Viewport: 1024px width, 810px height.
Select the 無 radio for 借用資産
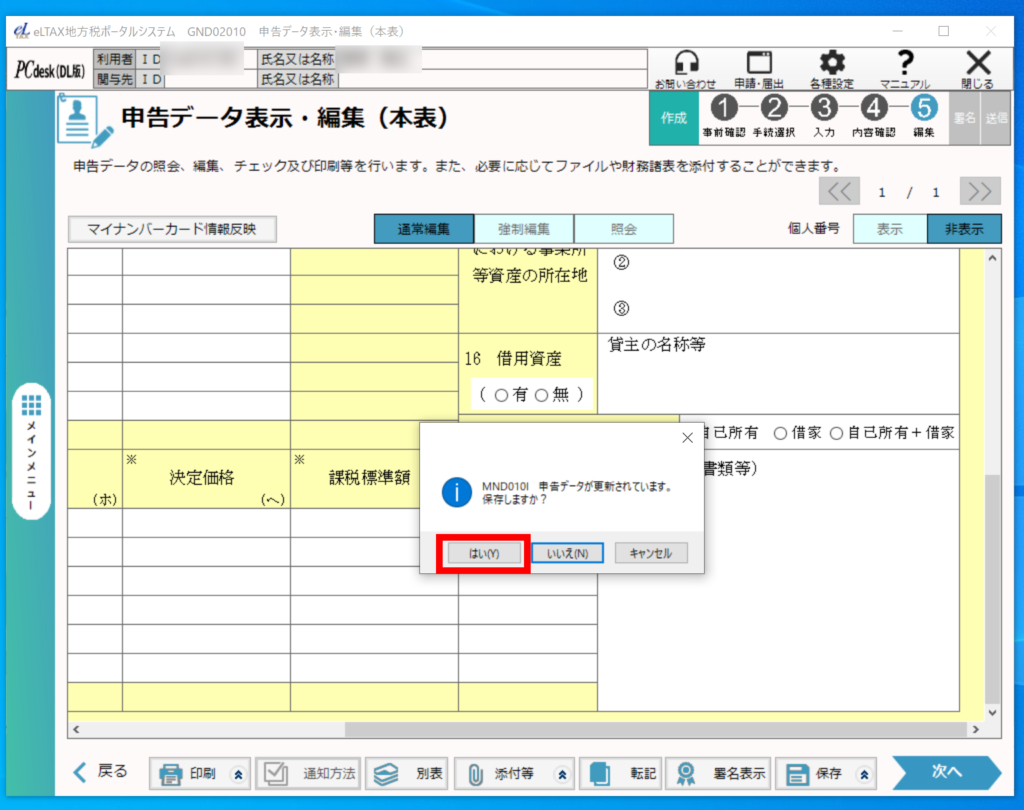point(542,395)
